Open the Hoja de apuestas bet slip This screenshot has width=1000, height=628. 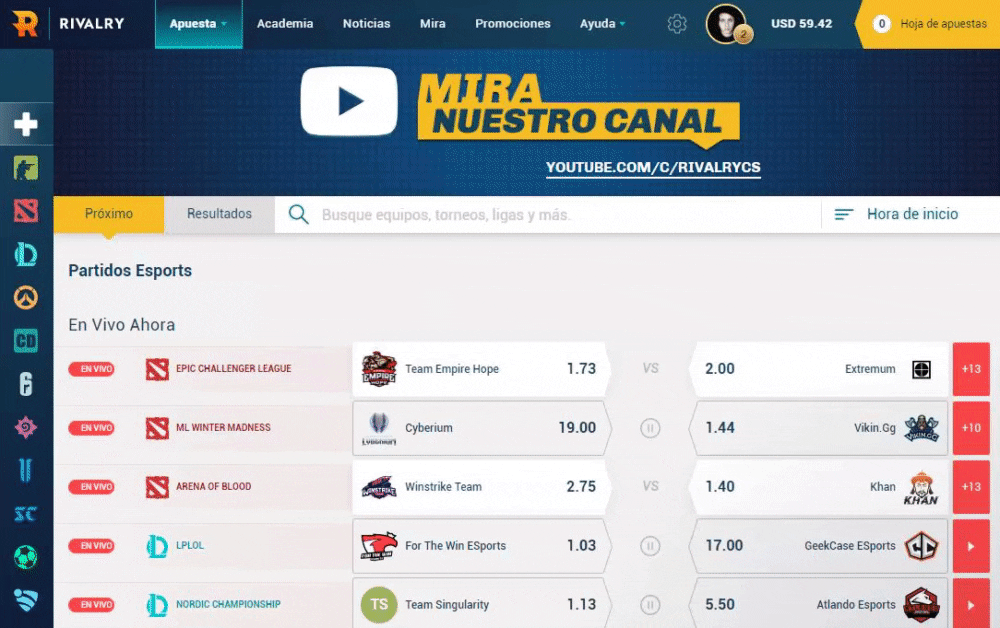pyautogui.click(x=929, y=24)
